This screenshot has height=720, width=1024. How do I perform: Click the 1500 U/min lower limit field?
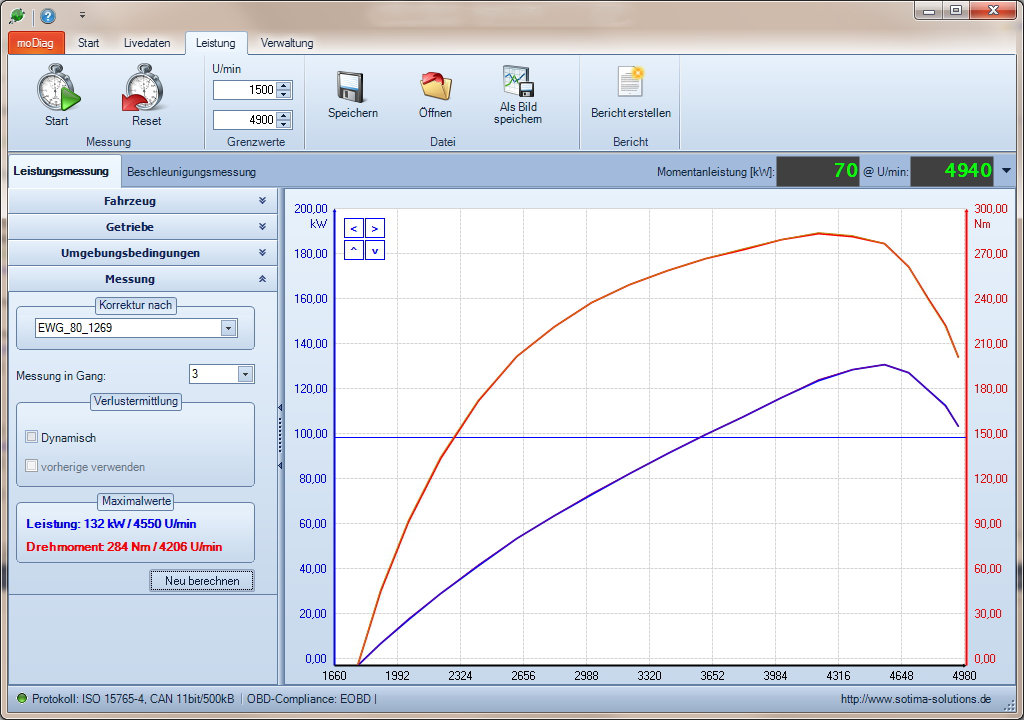245,90
